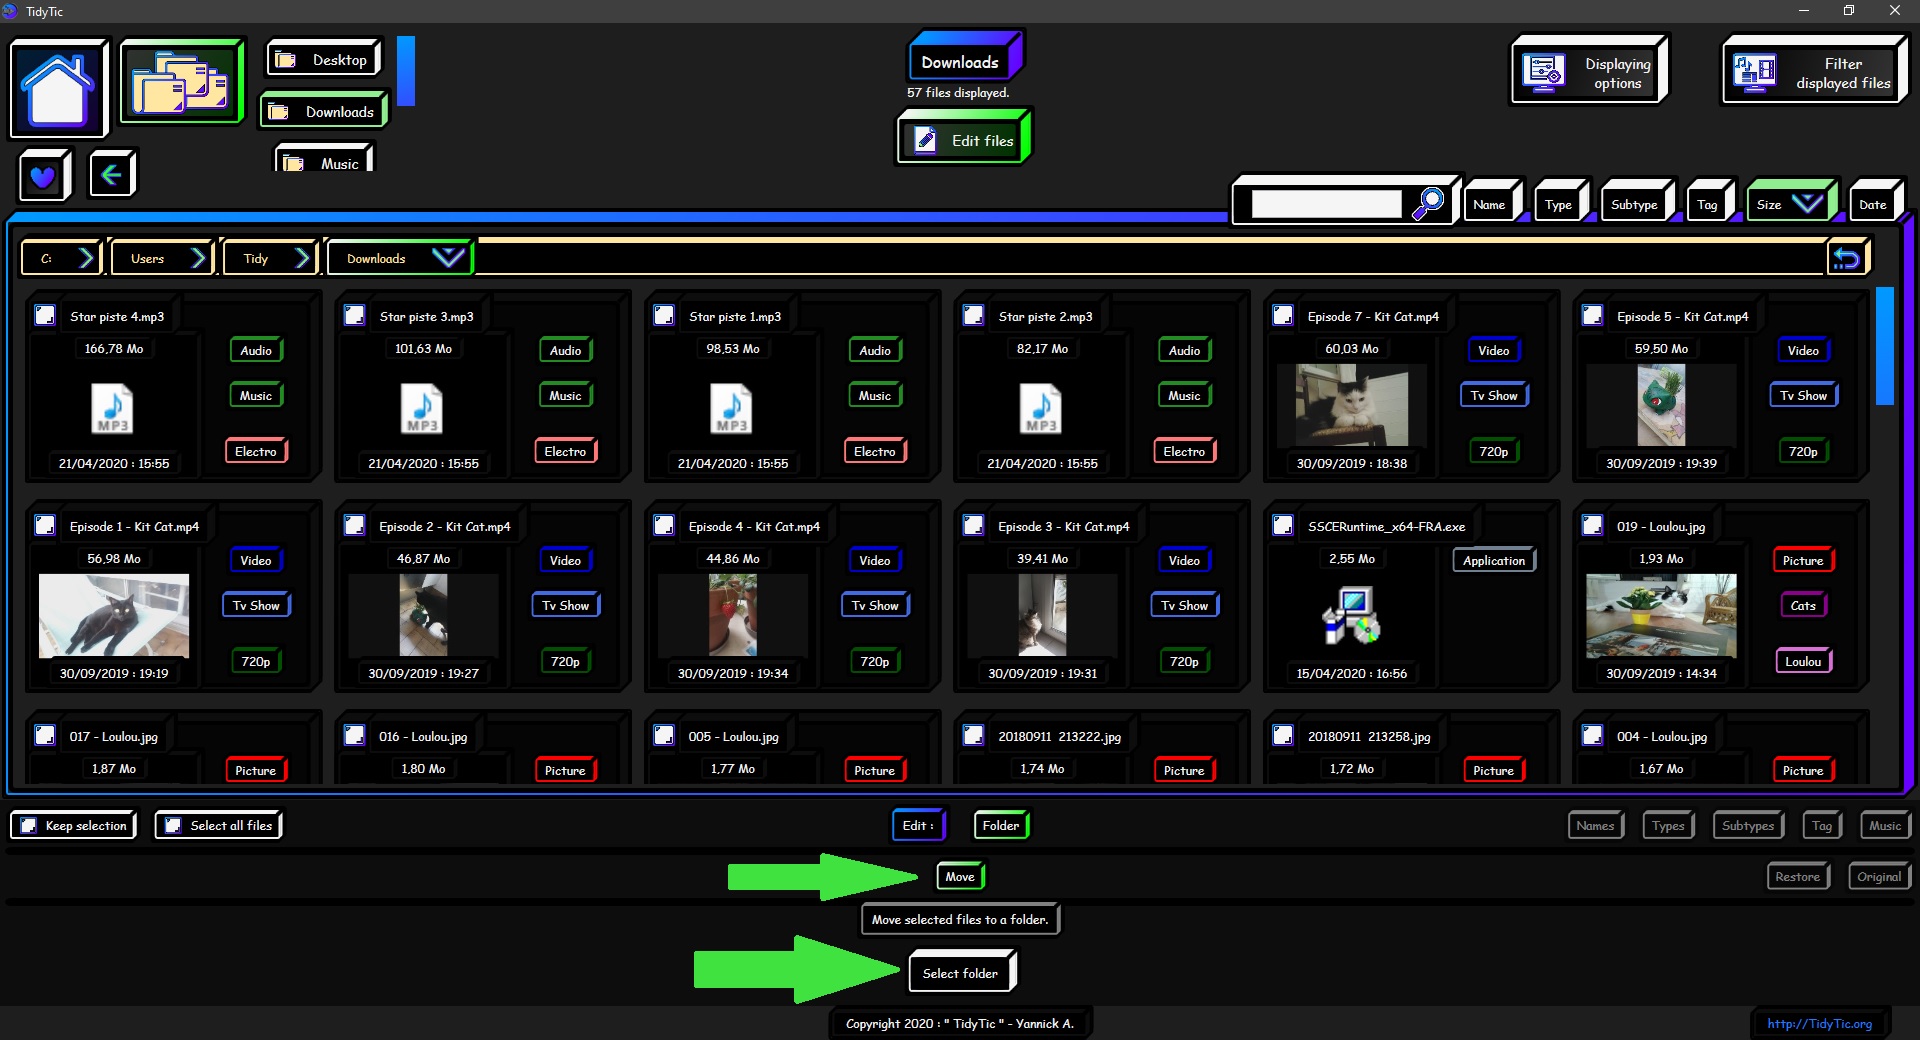Click the blue heart favorites icon
Image resolution: width=1920 pixels, height=1040 pixels.
coord(43,176)
